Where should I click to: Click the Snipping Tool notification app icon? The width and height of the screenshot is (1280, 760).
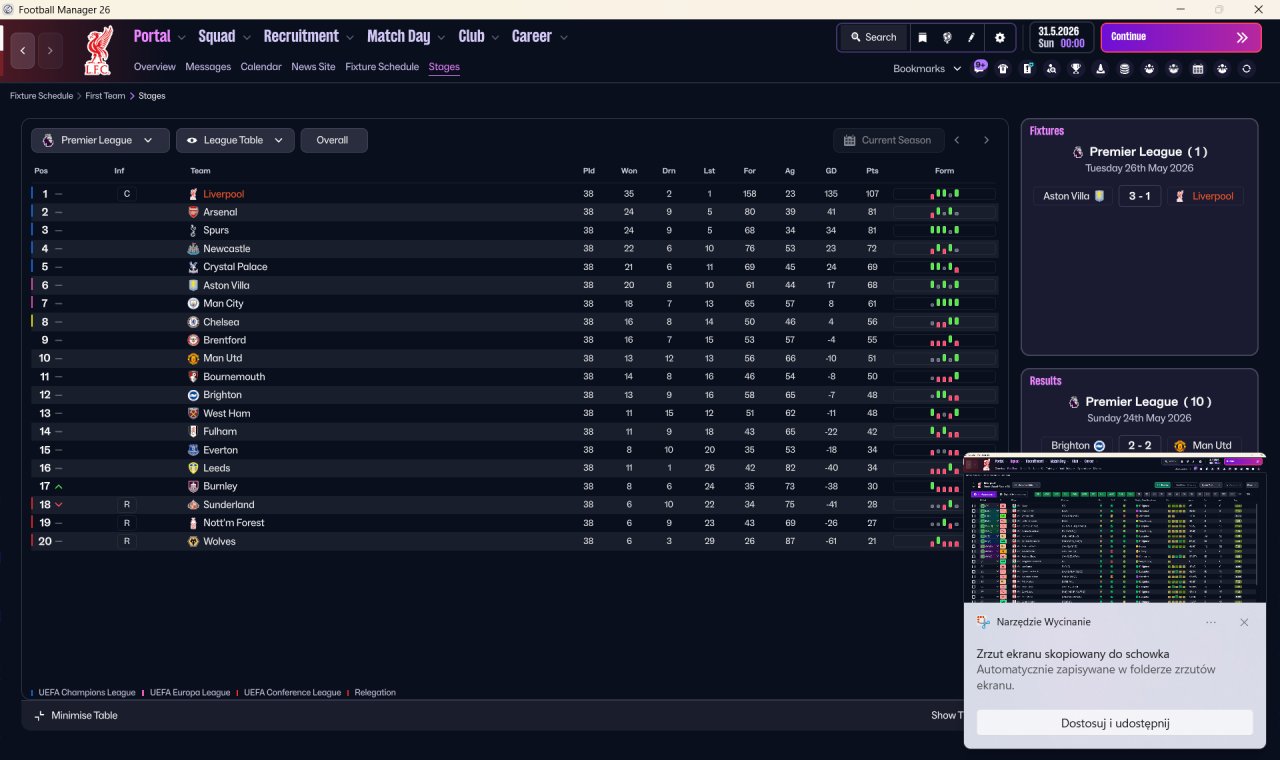coord(983,622)
